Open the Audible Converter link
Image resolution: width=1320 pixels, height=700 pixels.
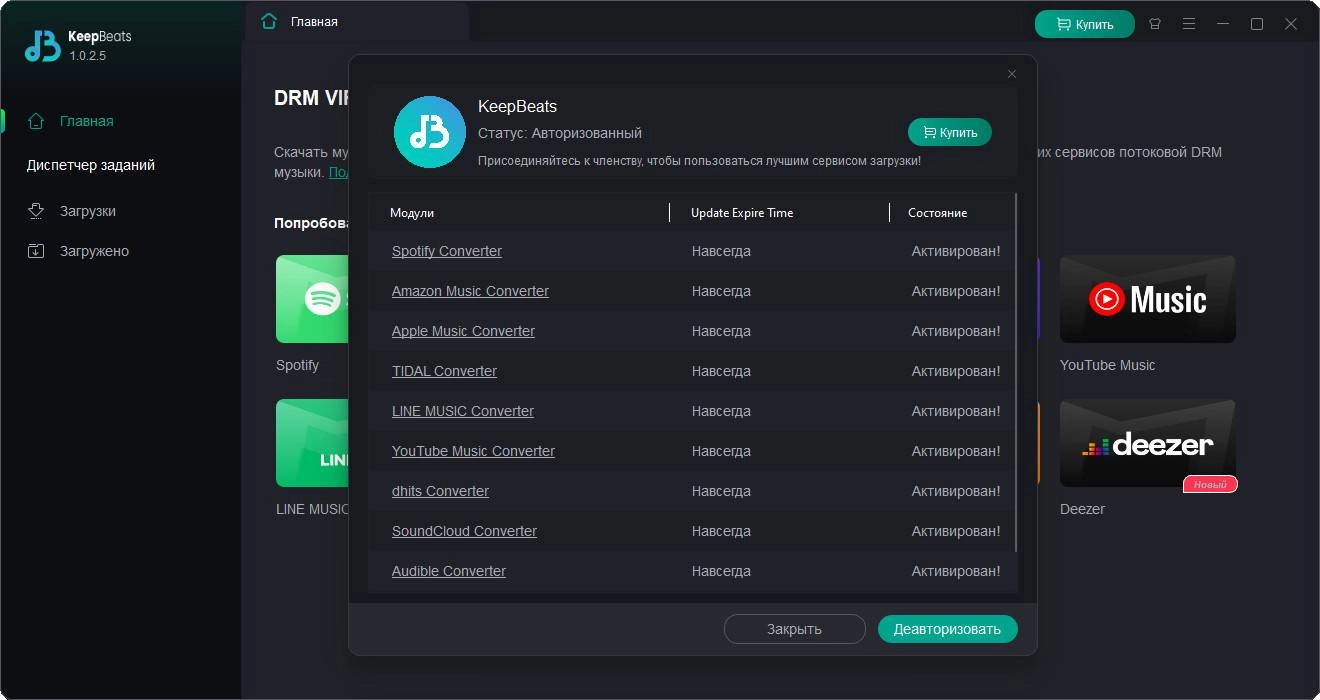point(449,571)
